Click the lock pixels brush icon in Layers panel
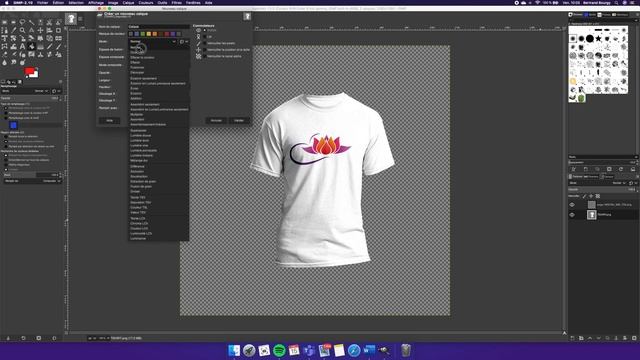The width and height of the screenshot is (640, 360). (x=584, y=196)
